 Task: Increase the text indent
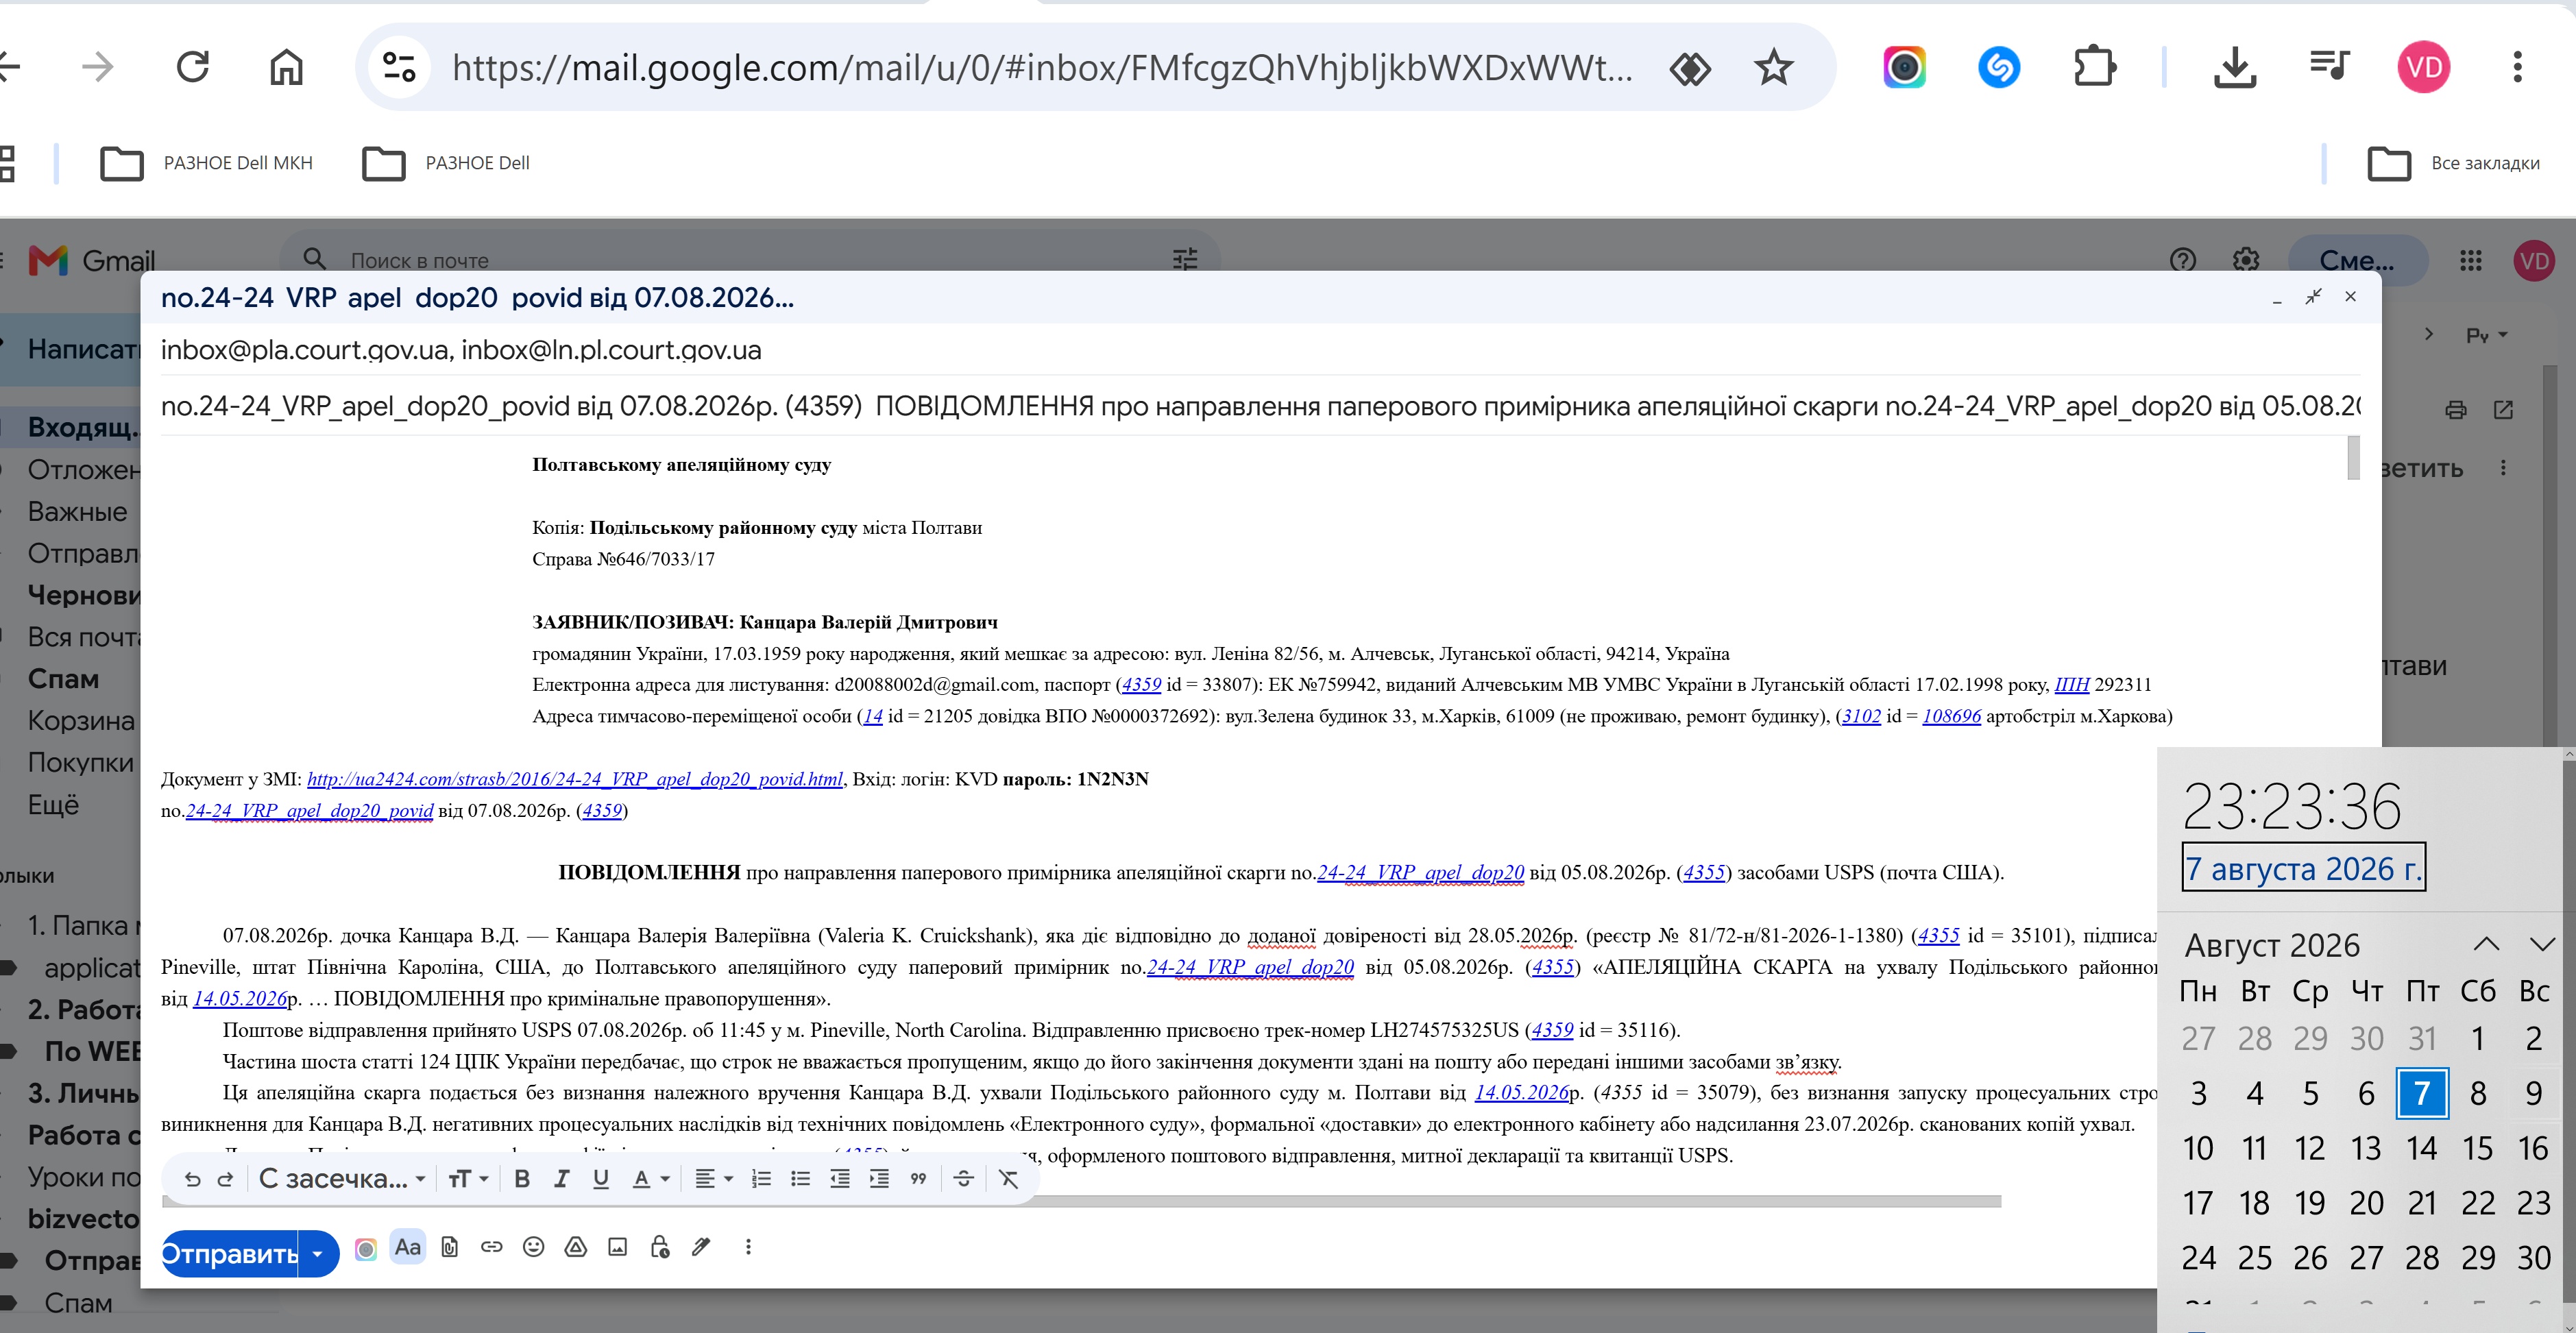tap(879, 1179)
